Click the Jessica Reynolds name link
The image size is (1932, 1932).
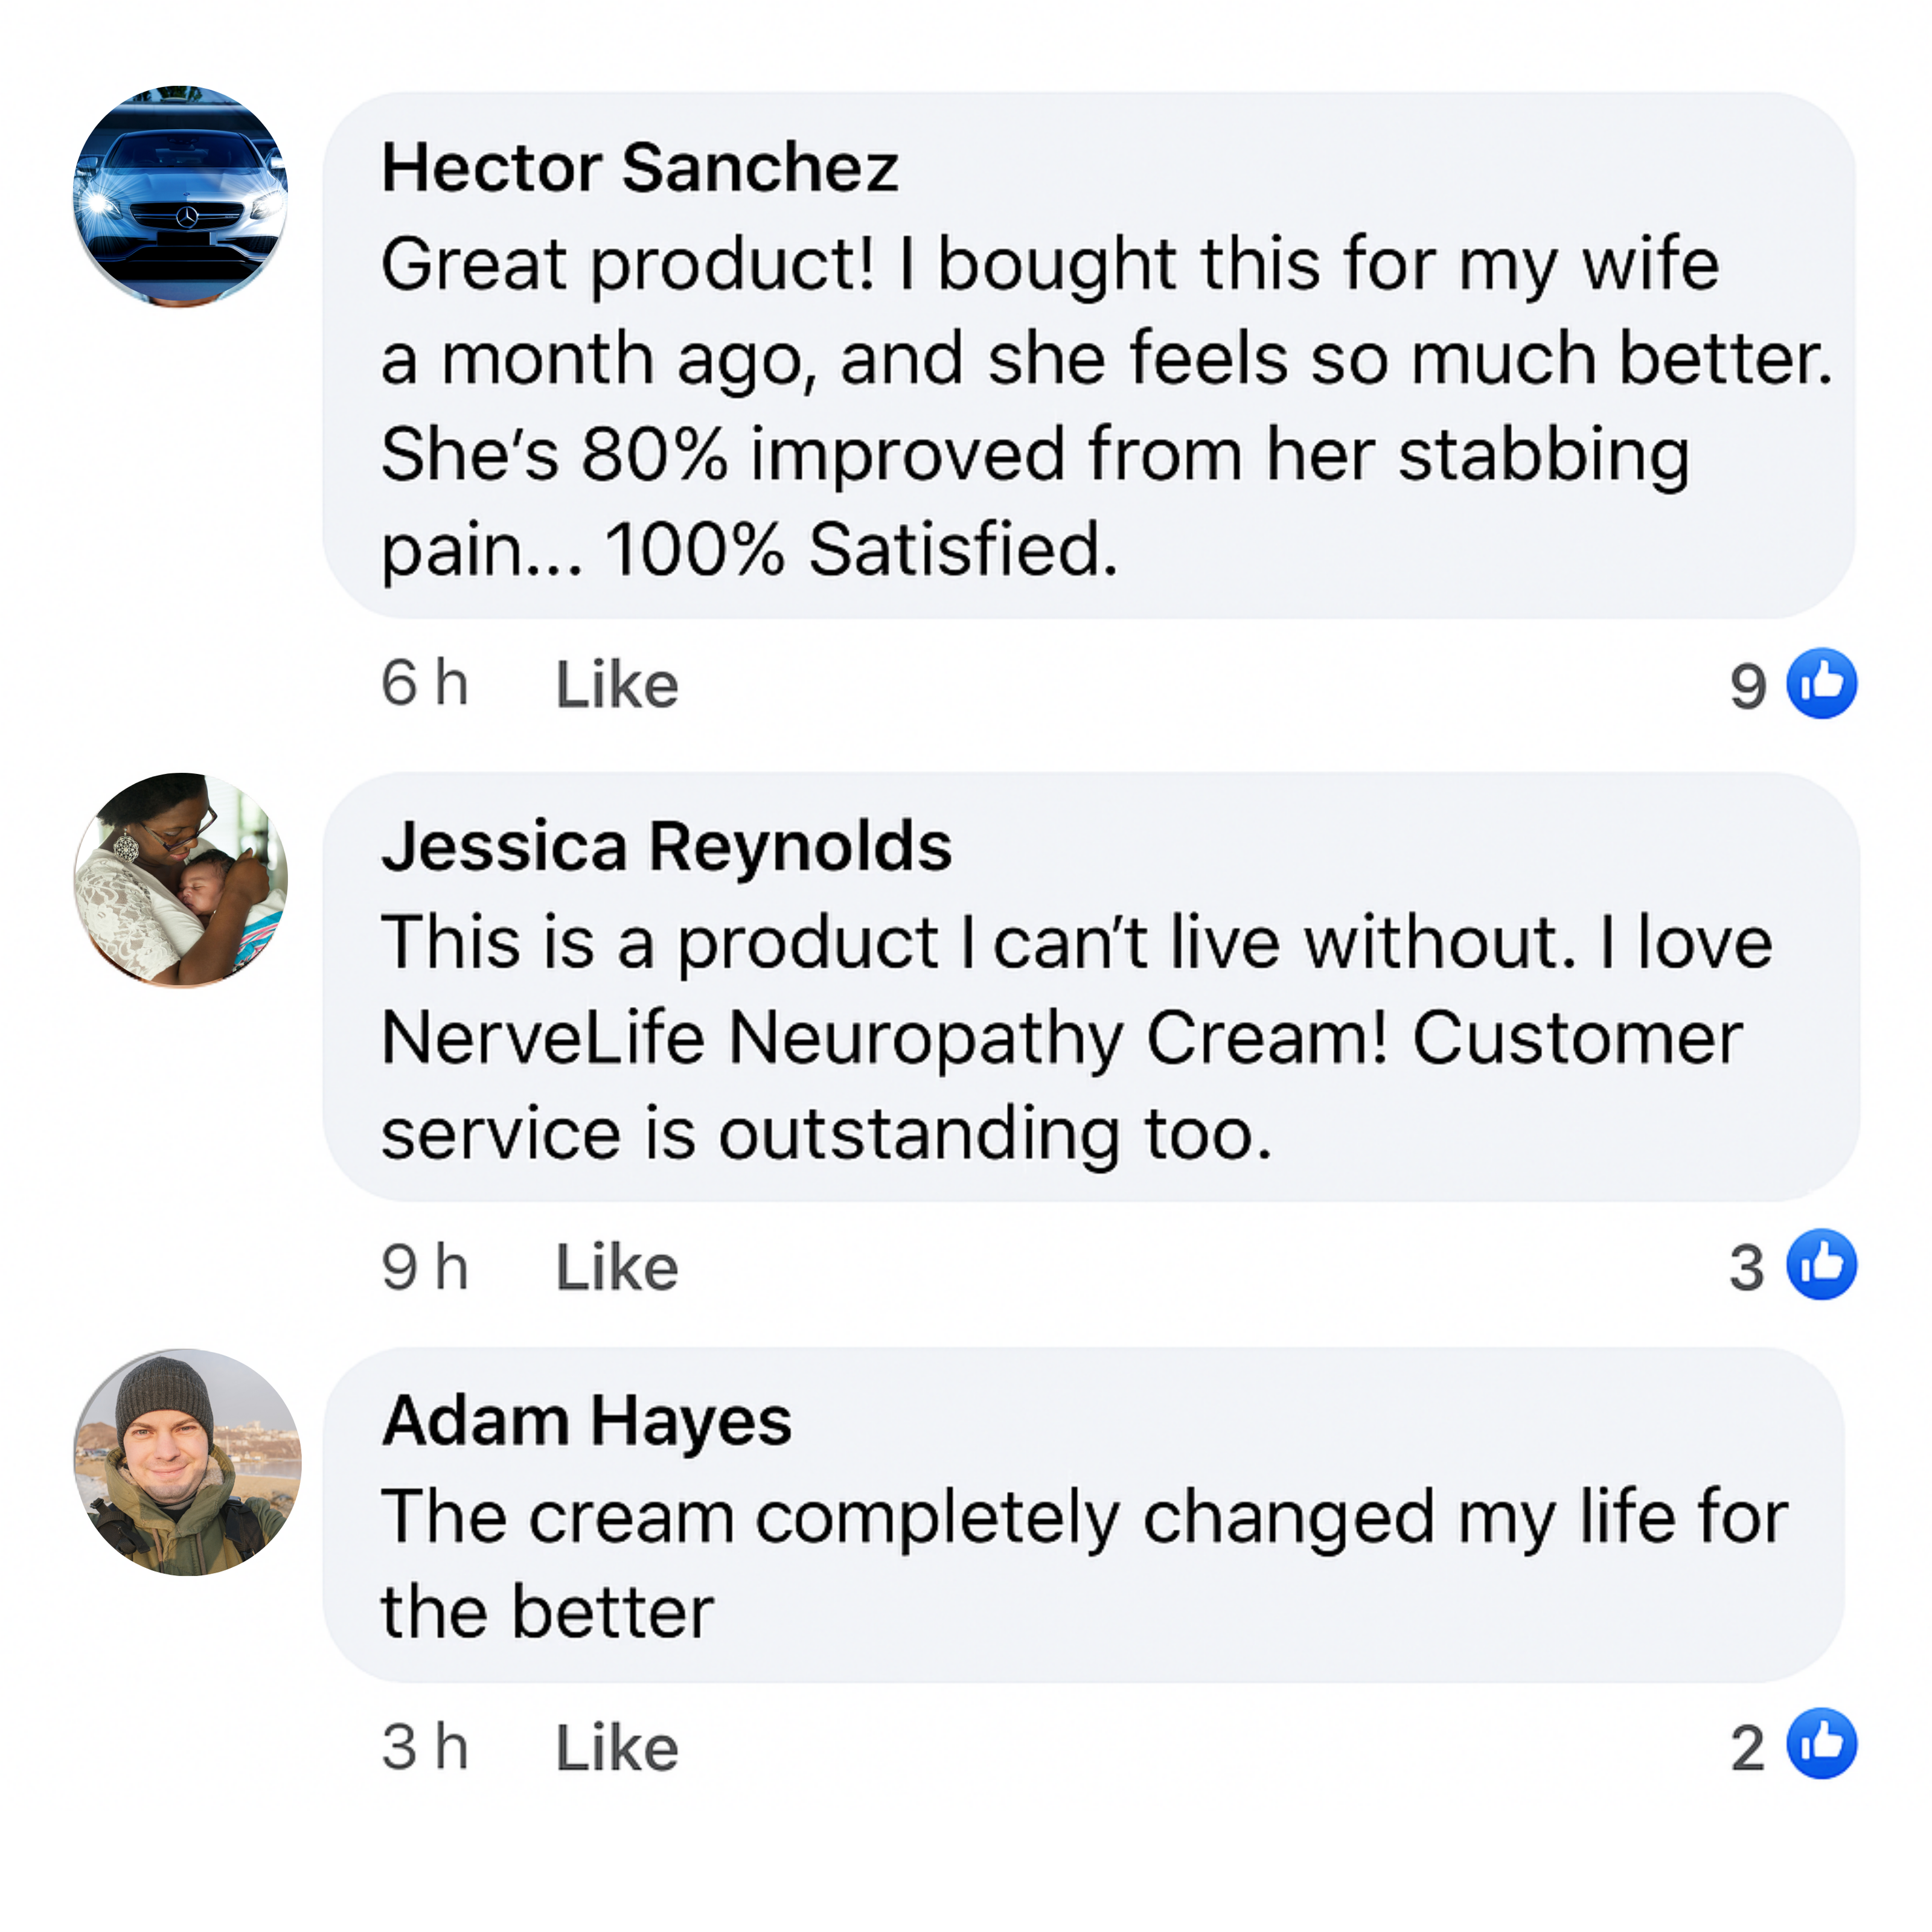666,847
